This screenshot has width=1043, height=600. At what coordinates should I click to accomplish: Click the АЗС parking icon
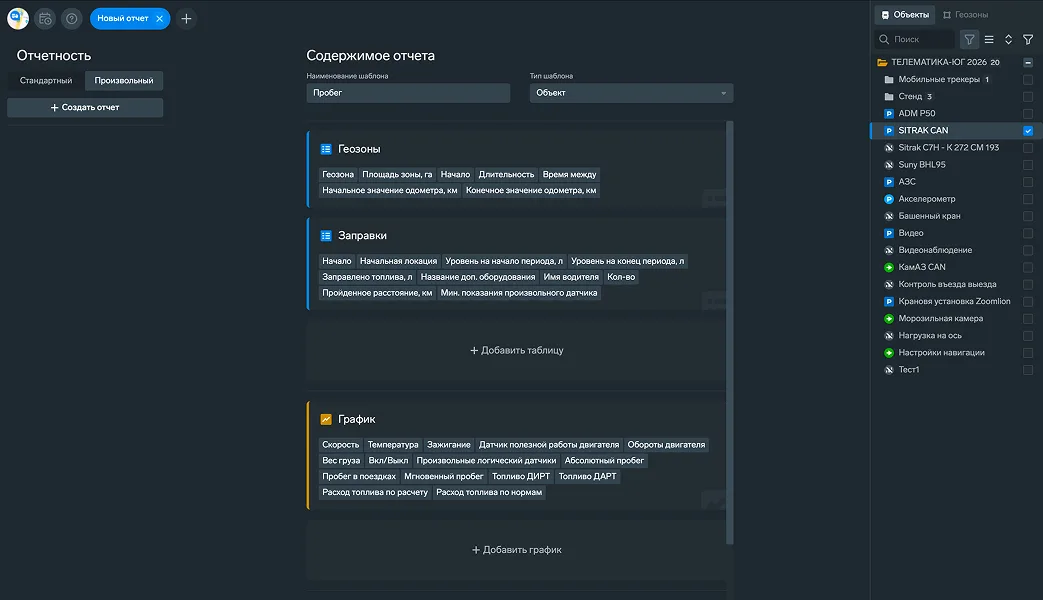[889, 182]
